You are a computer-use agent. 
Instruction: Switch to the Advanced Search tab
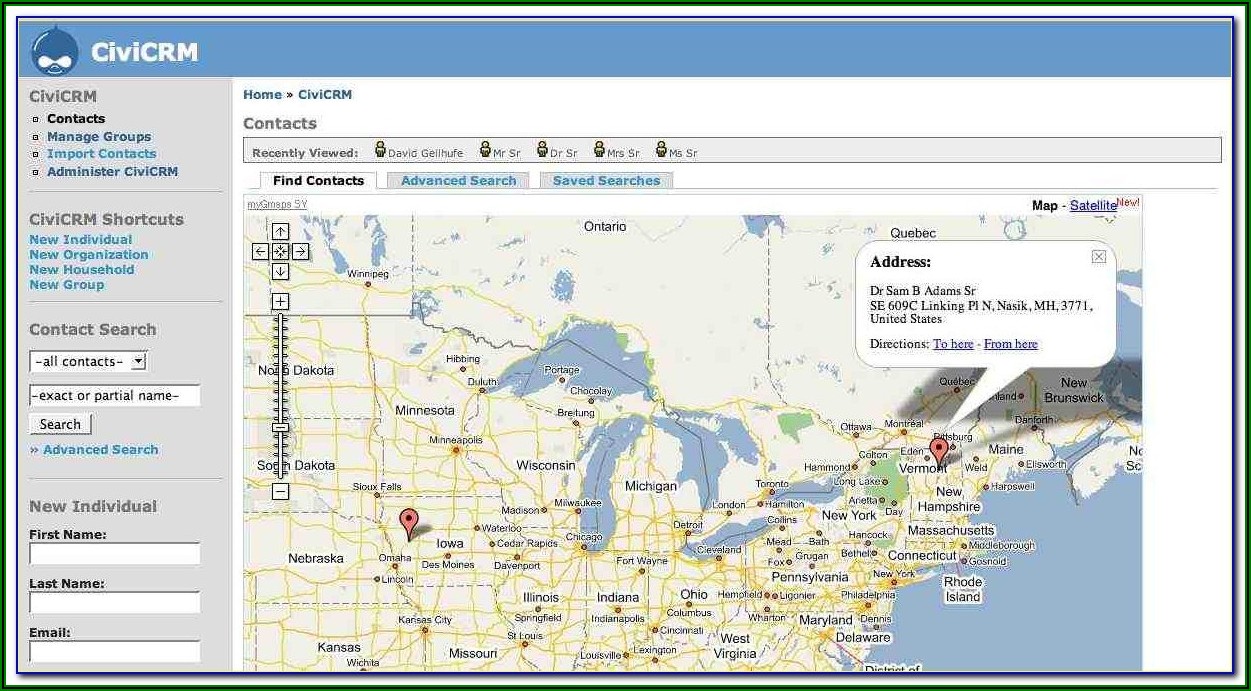pyautogui.click(x=458, y=181)
